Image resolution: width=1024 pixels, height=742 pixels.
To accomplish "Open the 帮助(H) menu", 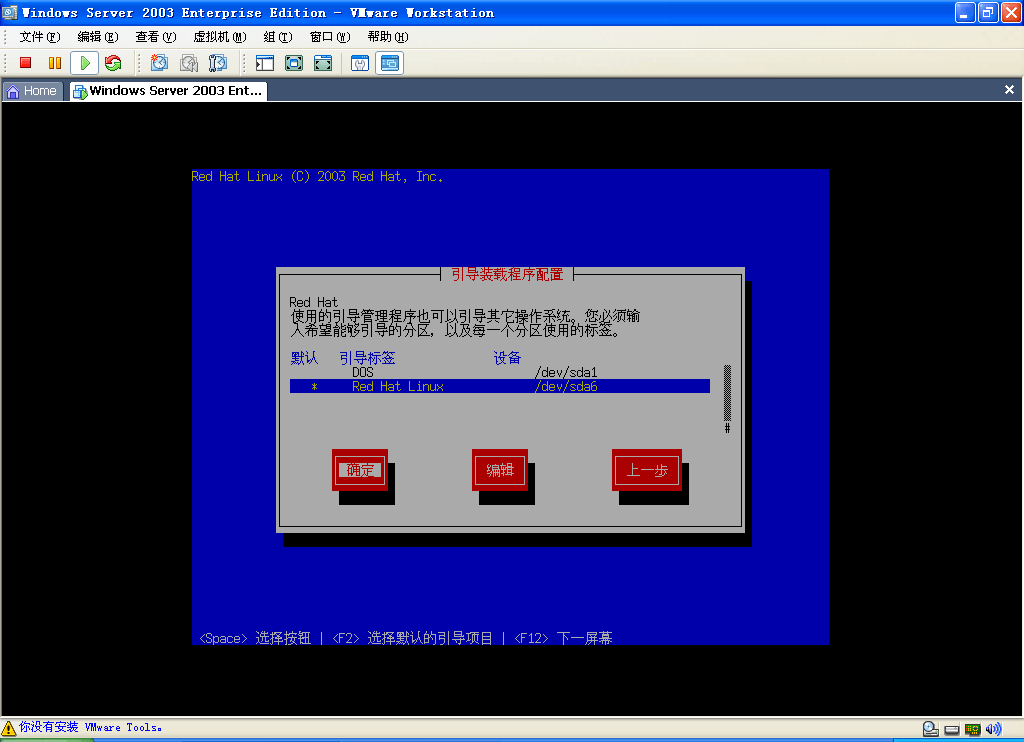I will (388, 37).
